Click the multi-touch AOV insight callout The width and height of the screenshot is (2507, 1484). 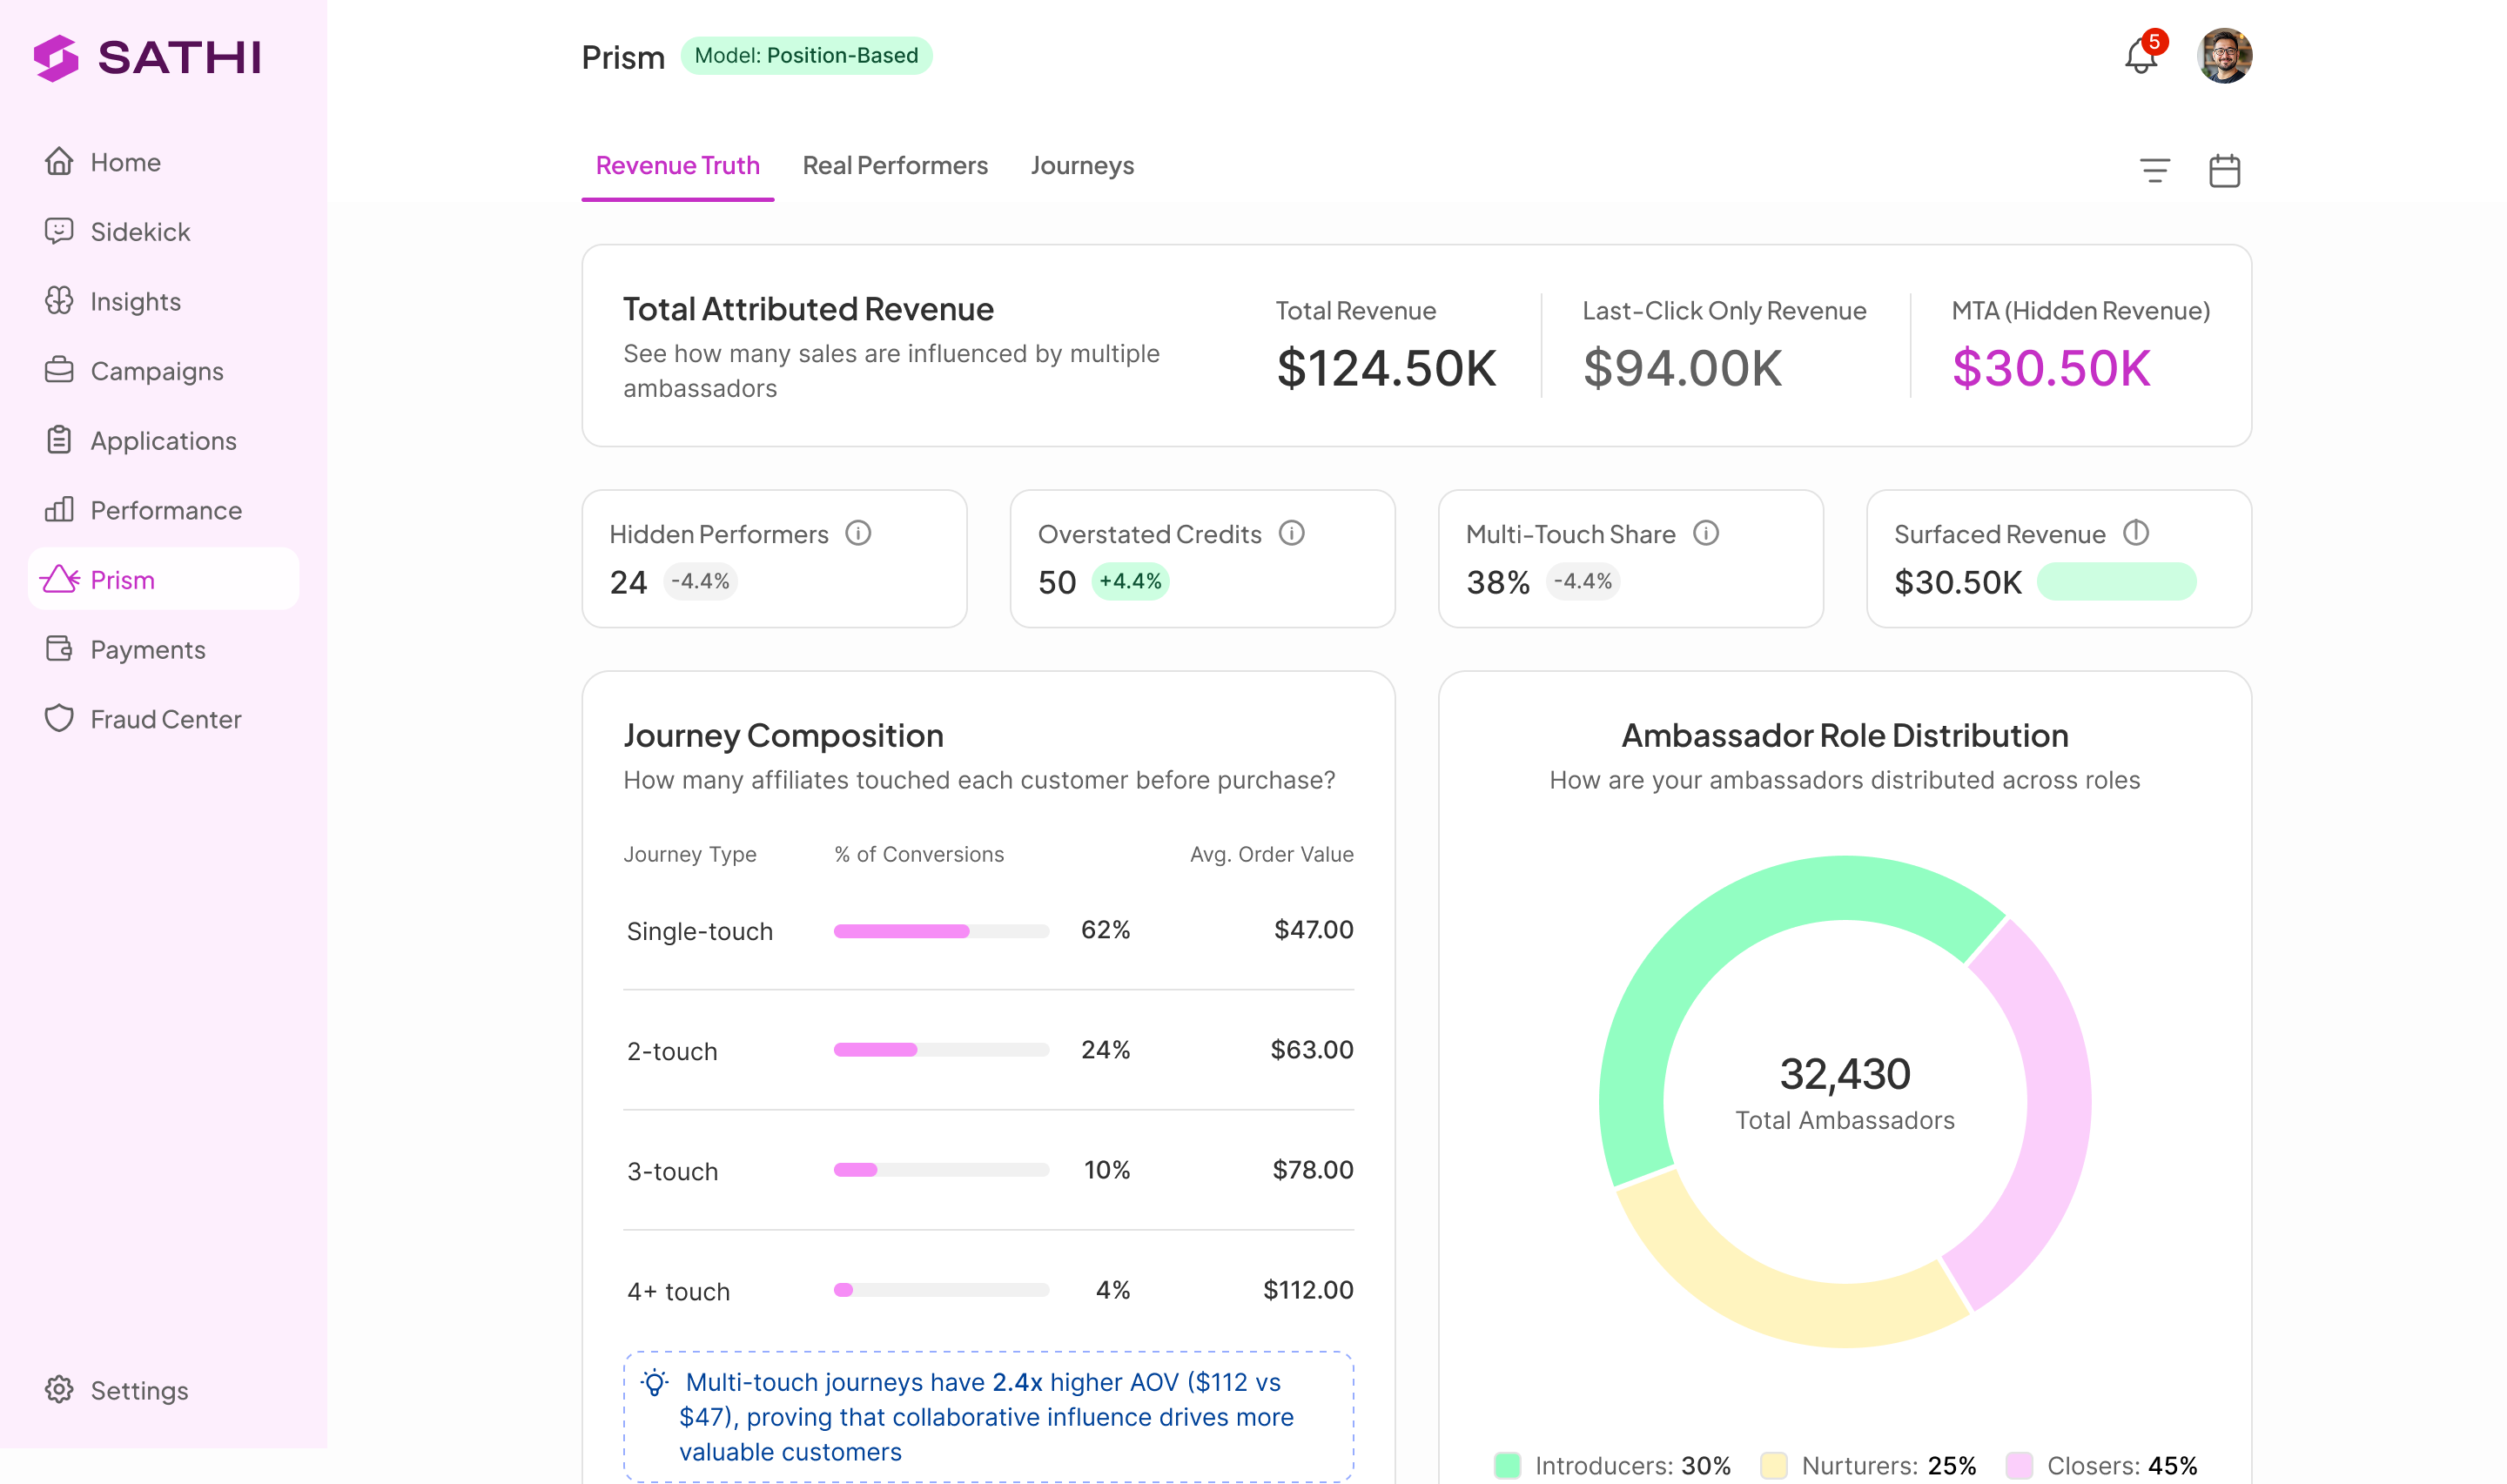pos(988,1416)
